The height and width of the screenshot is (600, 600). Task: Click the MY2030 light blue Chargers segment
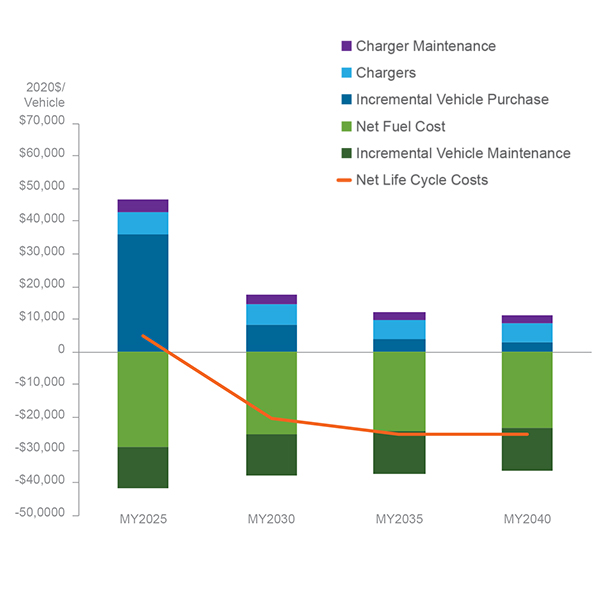(271, 314)
